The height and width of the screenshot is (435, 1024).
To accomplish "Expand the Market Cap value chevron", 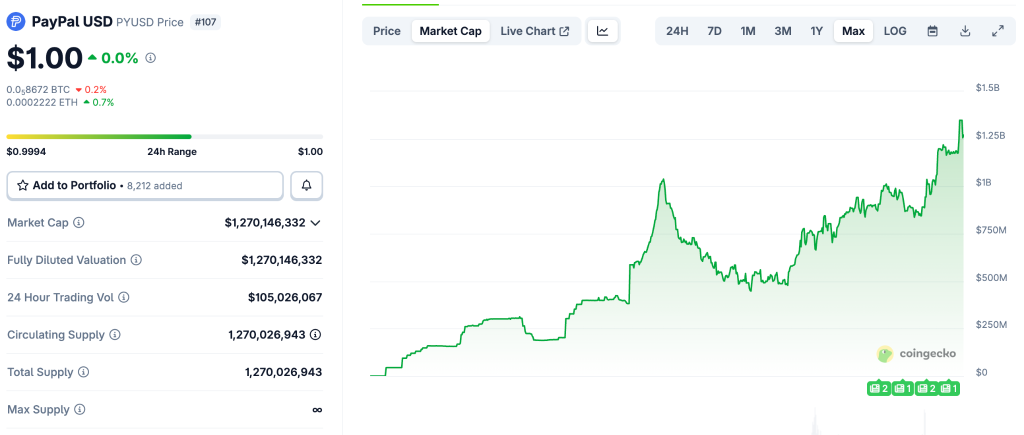I will click(x=316, y=223).
